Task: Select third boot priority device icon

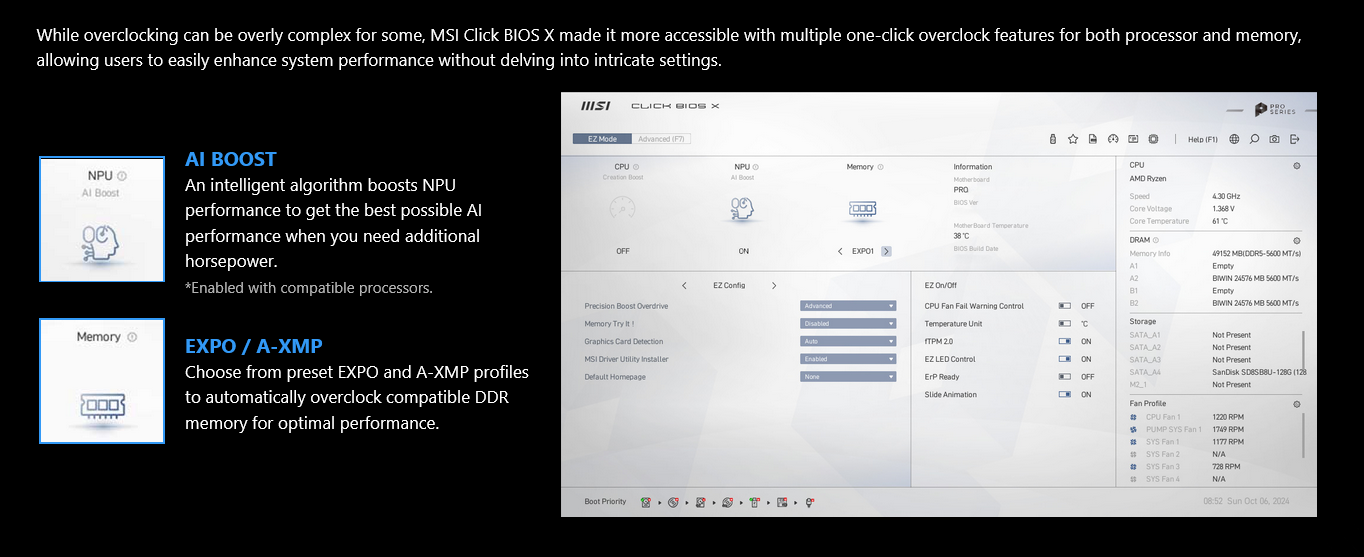Action: pos(700,502)
